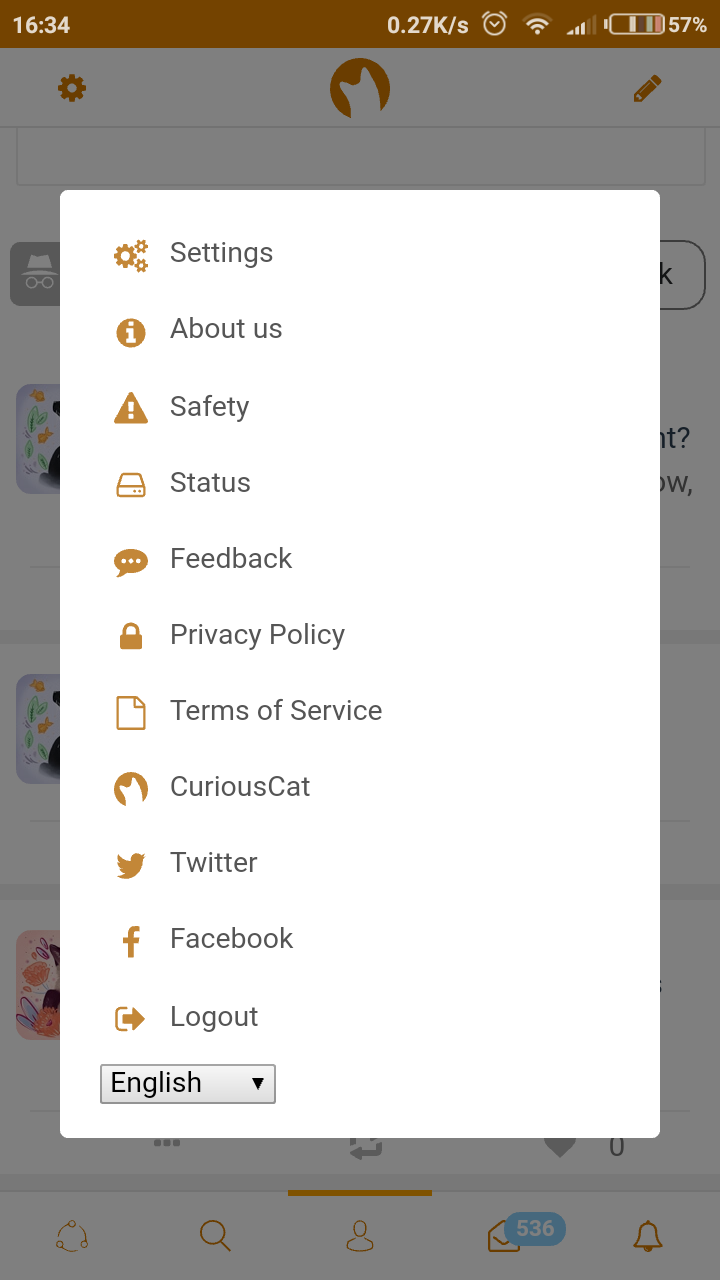720x1280 pixels.
Task: Click the Facebook f icon
Action: [x=131, y=941]
